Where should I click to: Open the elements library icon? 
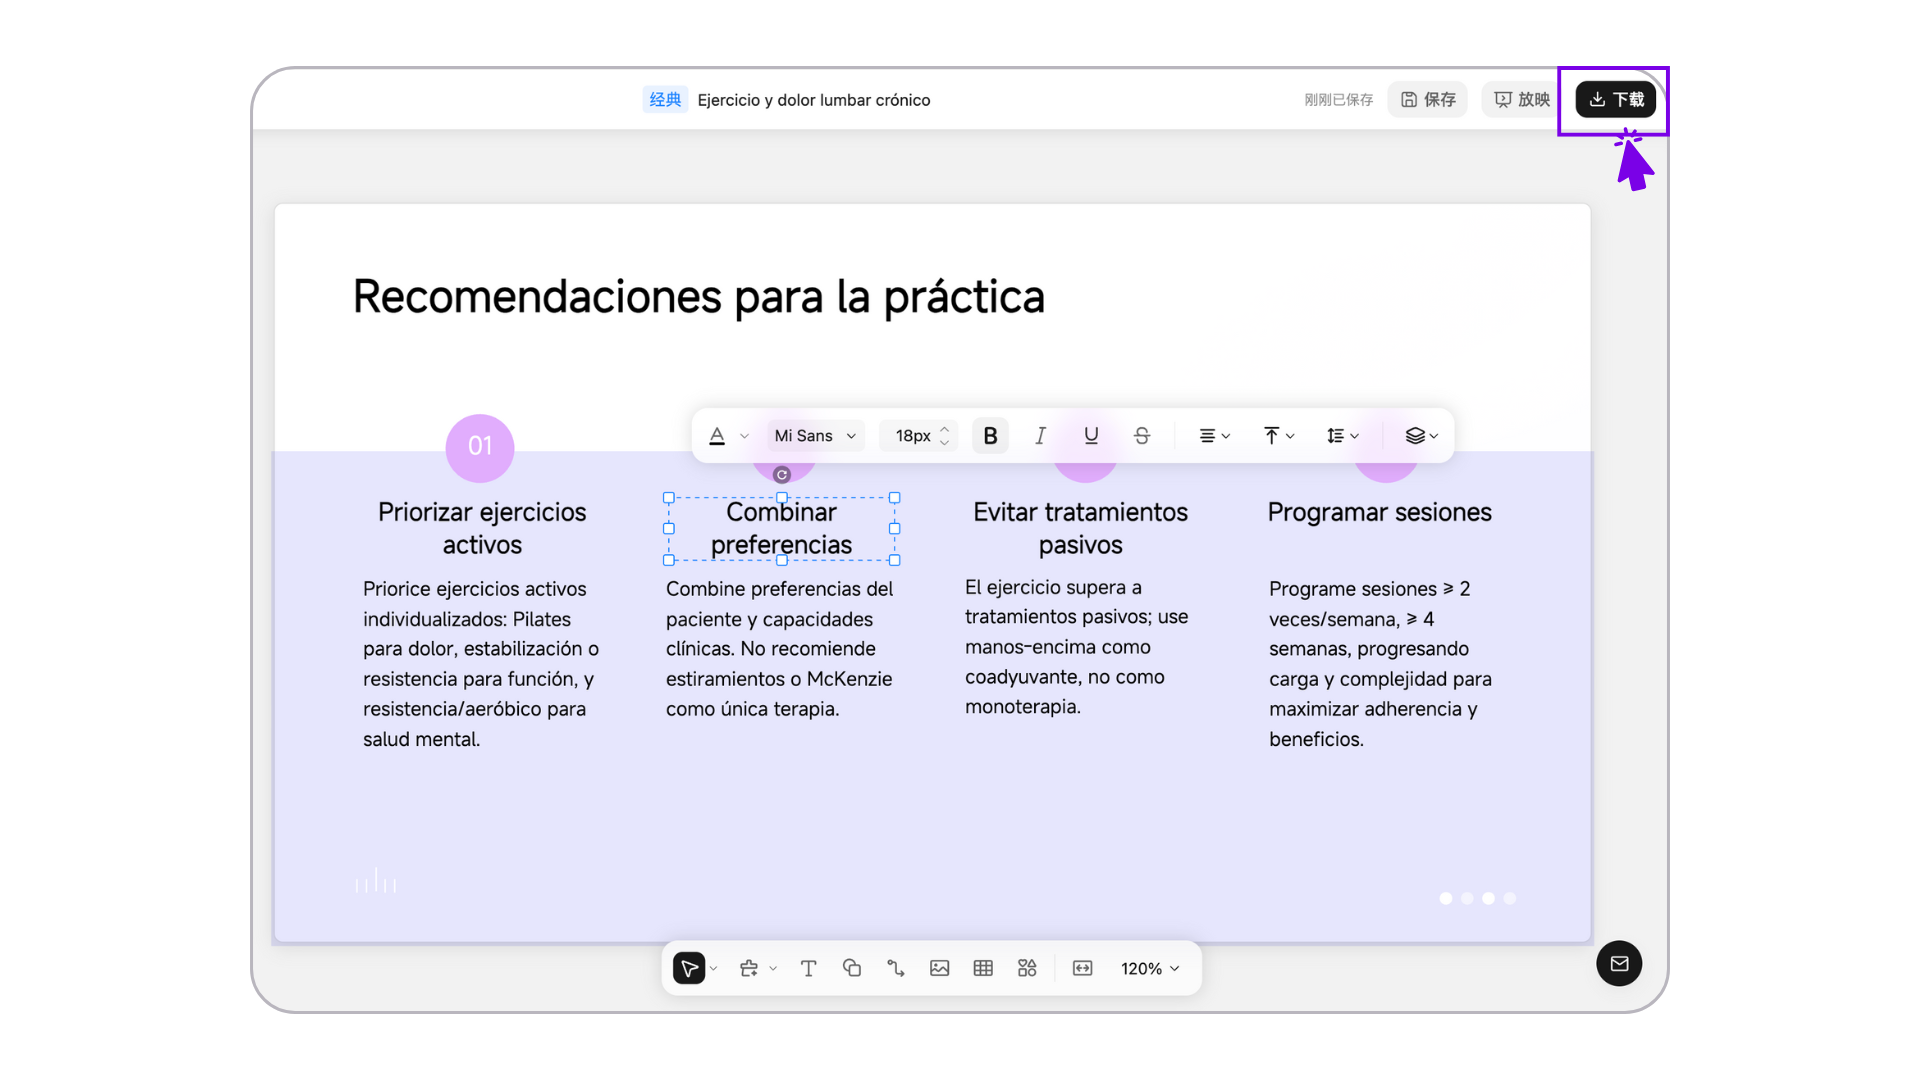pos(1027,968)
